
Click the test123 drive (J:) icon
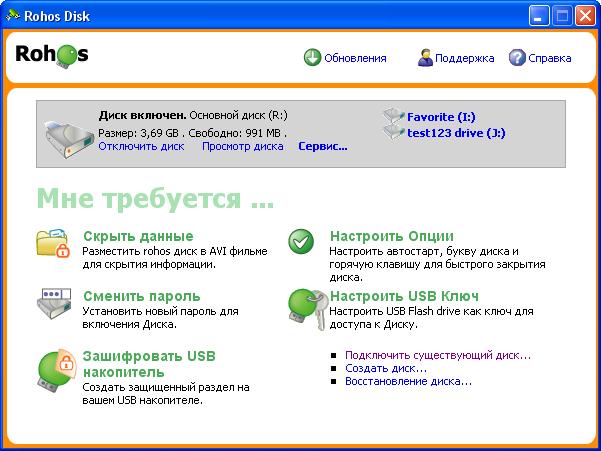point(394,132)
